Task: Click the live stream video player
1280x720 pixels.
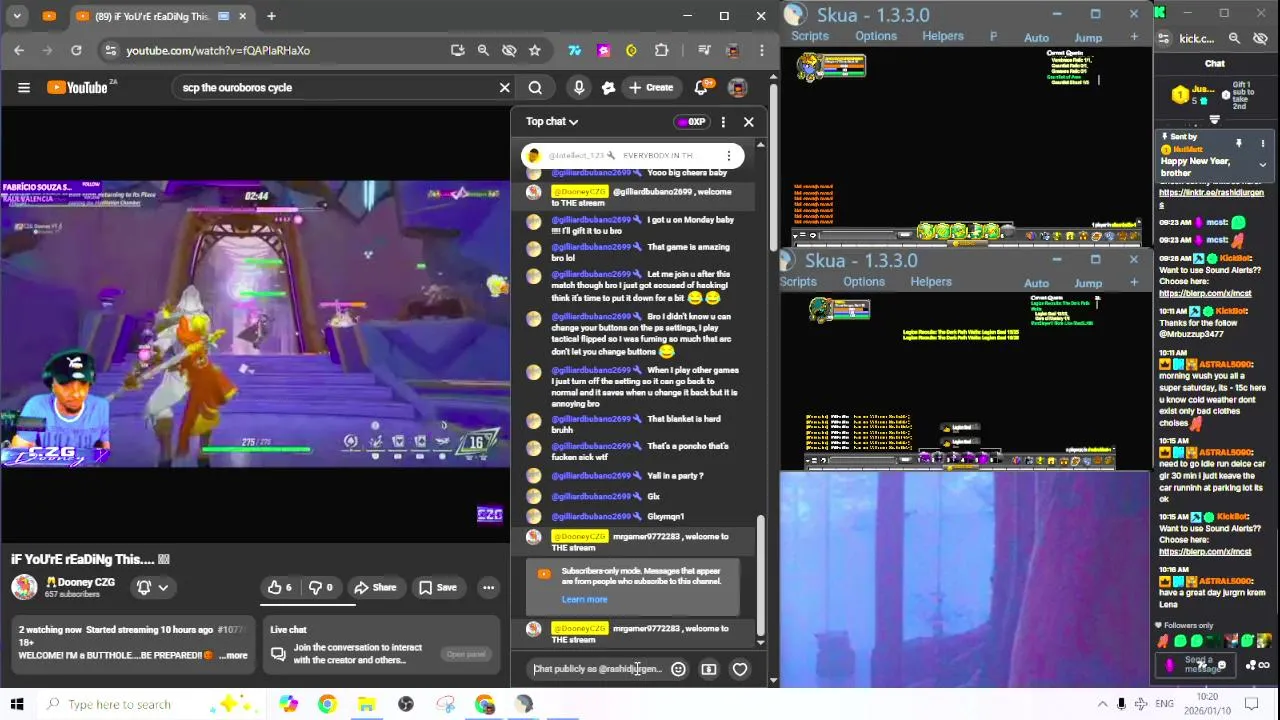Action: [x=255, y=324]
